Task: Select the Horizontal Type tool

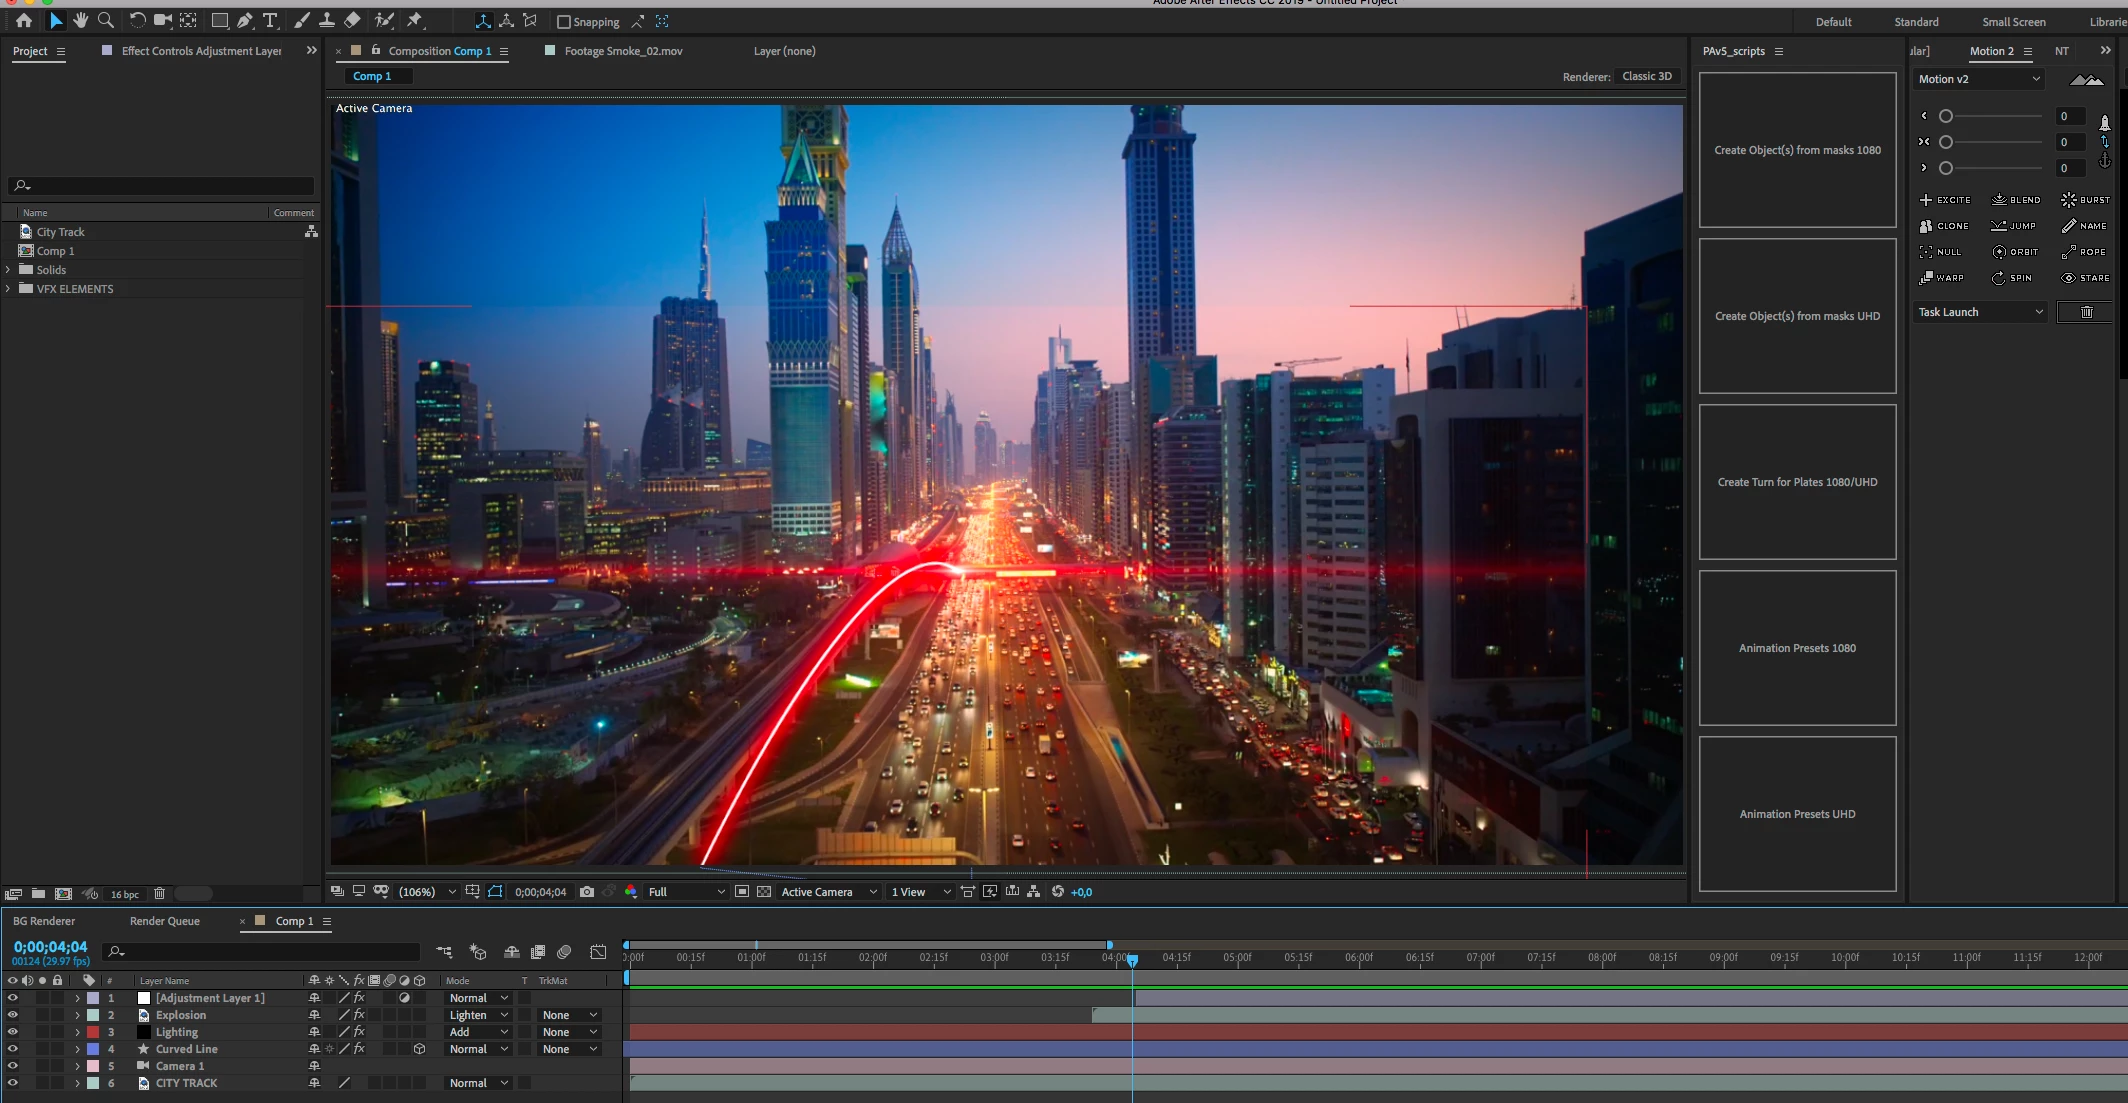Action: click(270, 21)
